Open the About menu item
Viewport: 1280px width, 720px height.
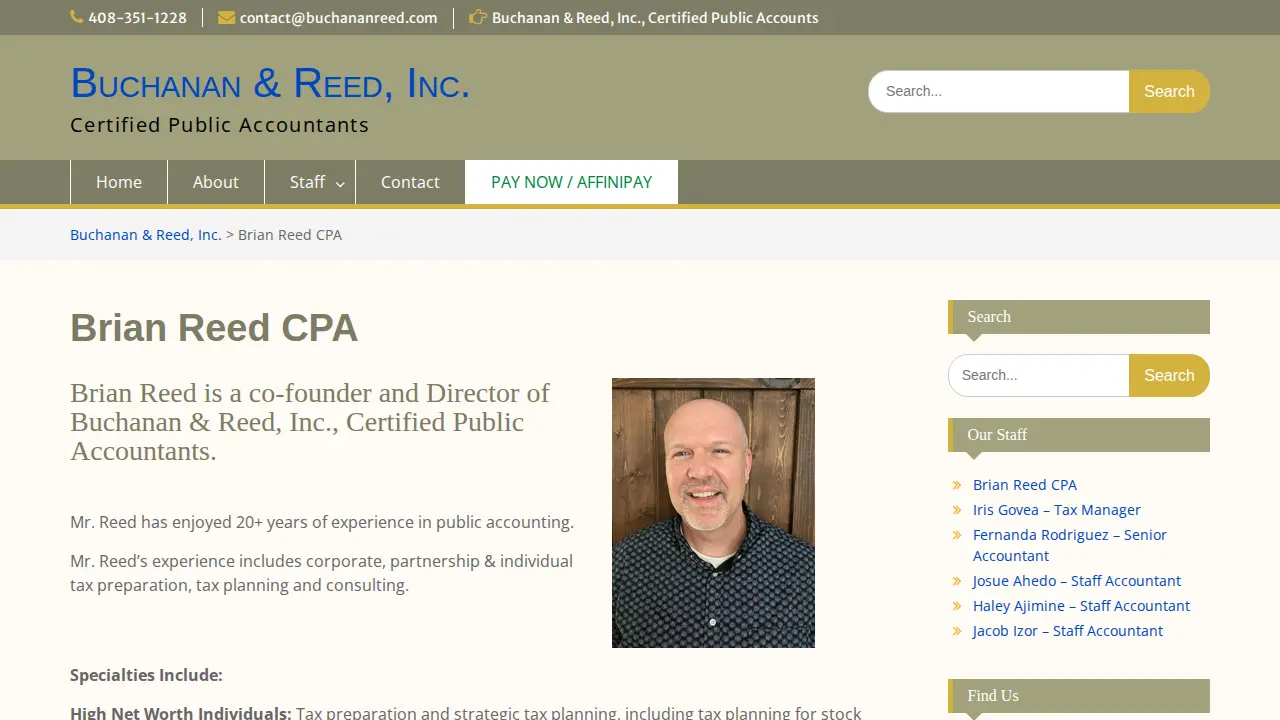tap(216, 182)
